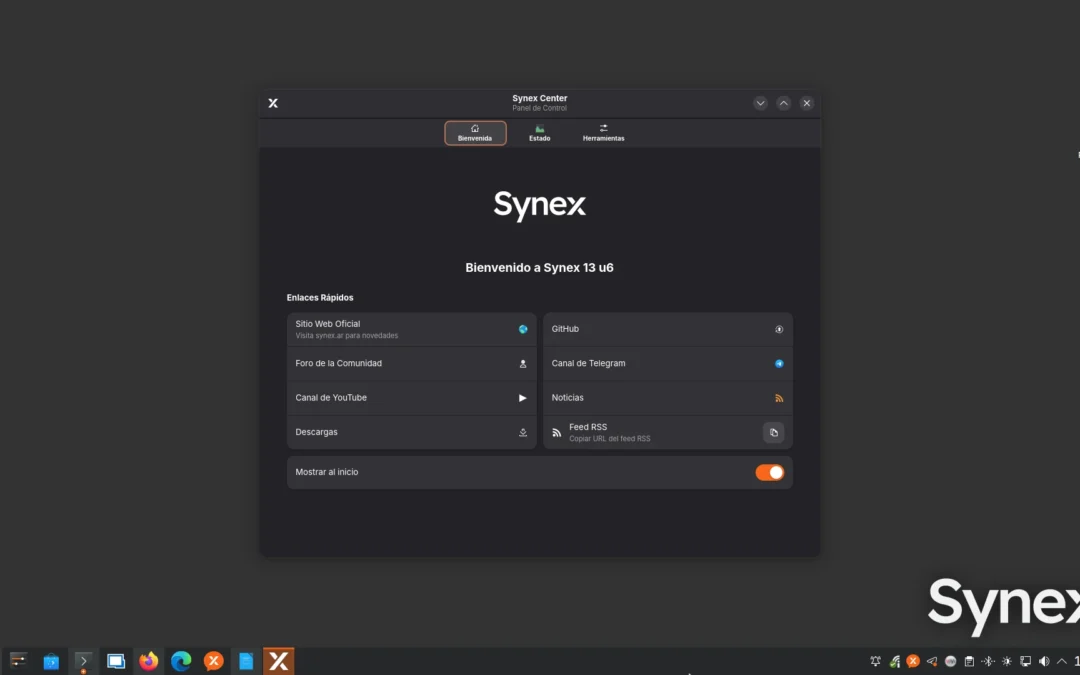Open the Herramientas tab
Screen dimensions: 1080x675
(603, 132)
